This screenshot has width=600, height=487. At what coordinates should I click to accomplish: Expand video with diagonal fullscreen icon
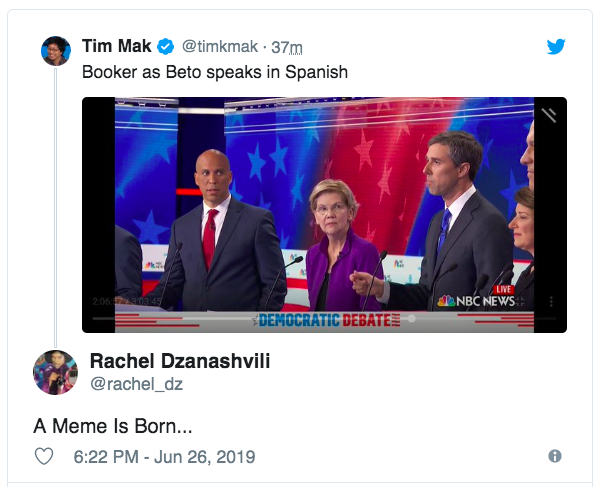[549, 115]
